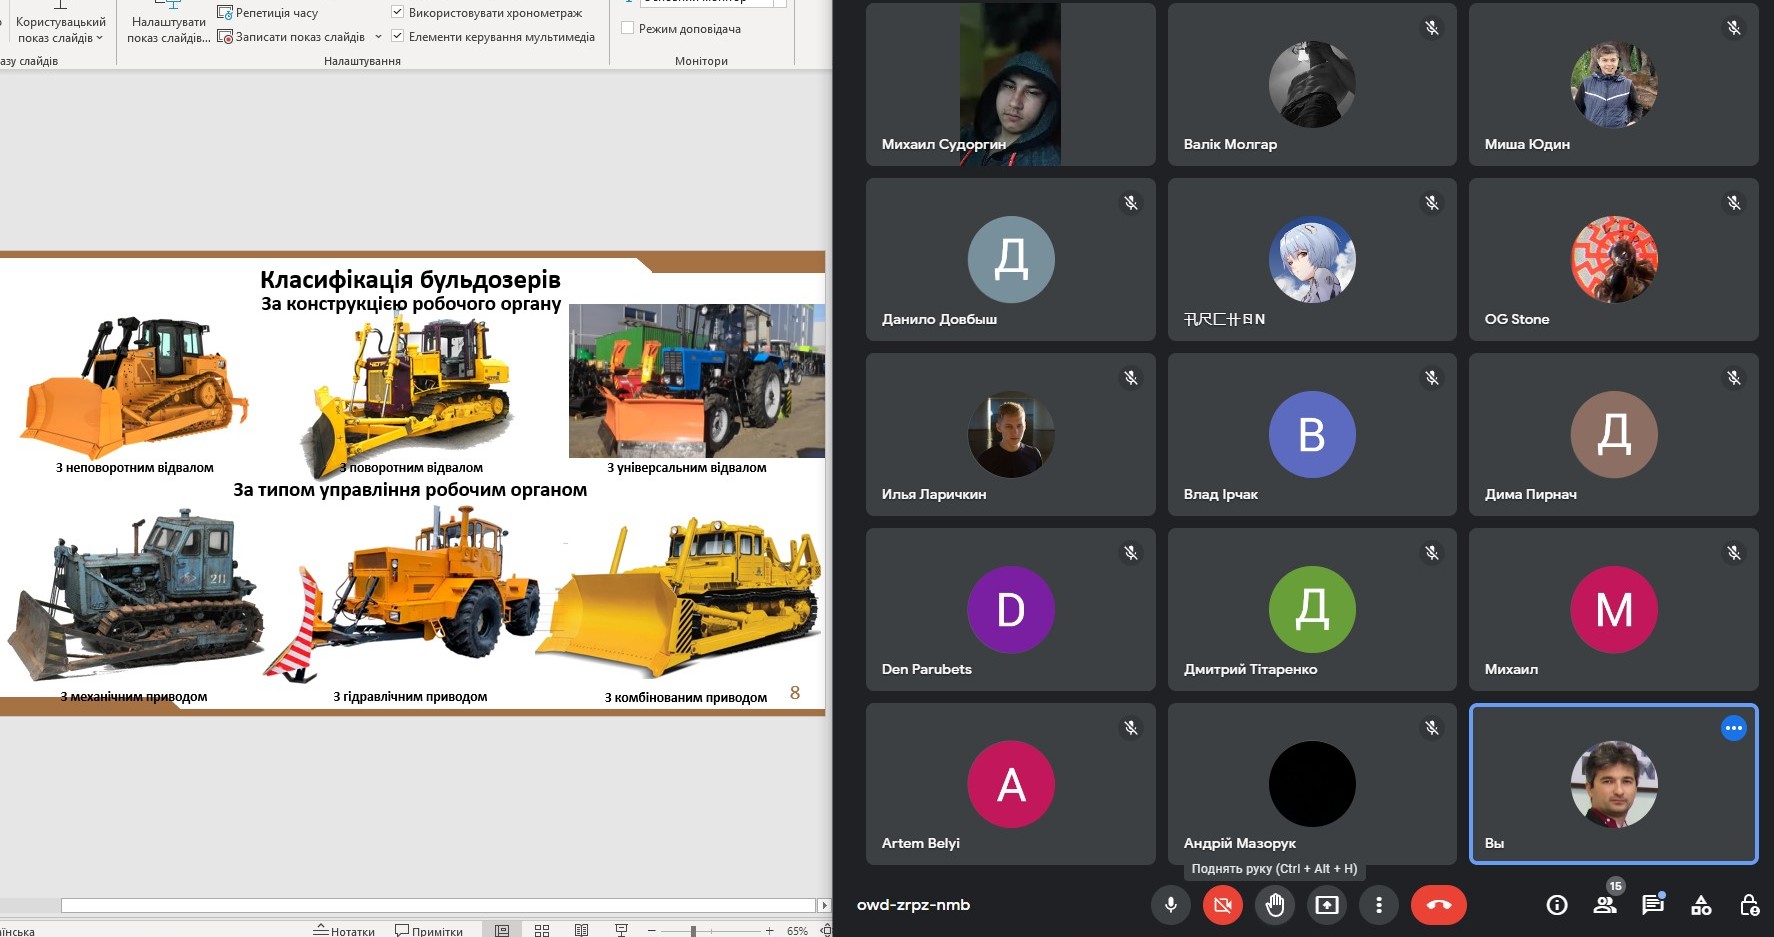Mute the microphone in the meeting

[x=1170, y=905]
